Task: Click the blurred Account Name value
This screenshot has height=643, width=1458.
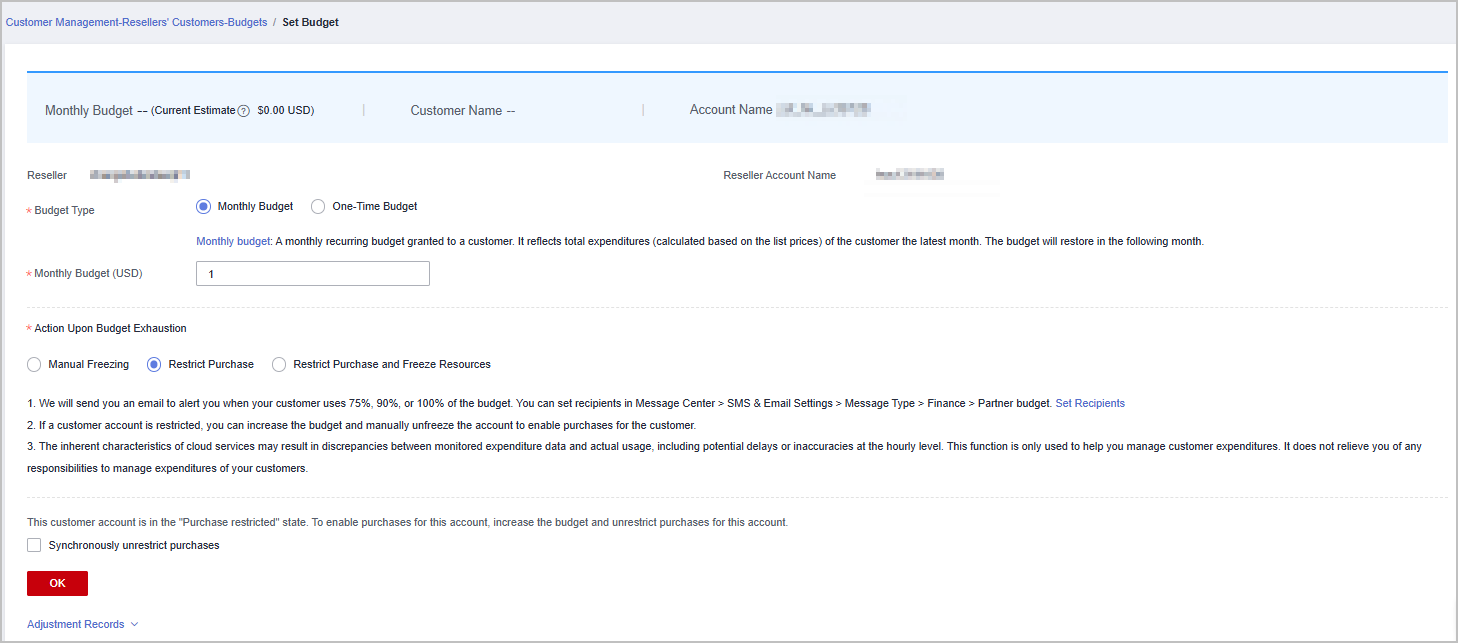Action: (x=824, y=110)
